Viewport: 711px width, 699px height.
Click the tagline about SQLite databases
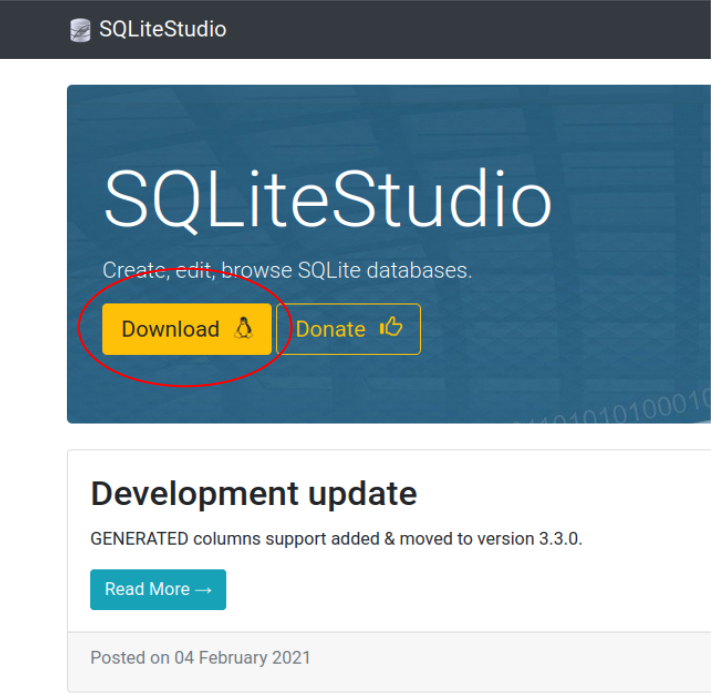click(x=287, y=270)
